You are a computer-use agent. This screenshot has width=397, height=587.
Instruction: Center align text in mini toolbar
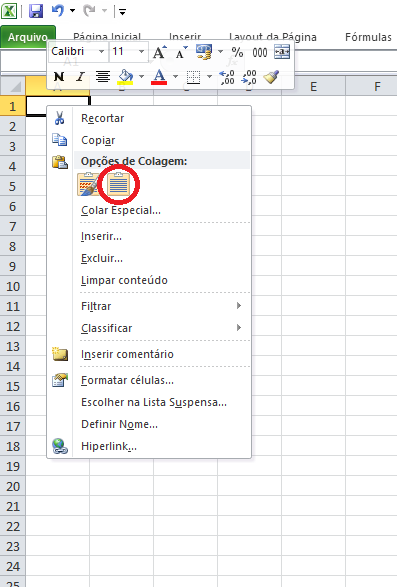tap(103, 76)
